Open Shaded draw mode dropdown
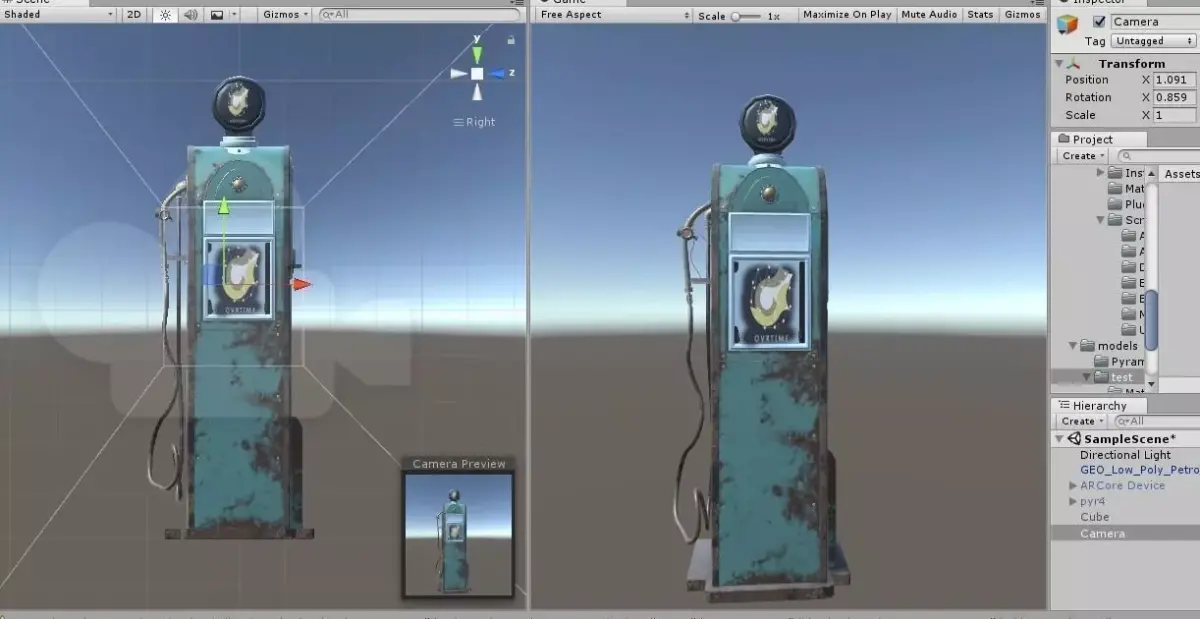The image size is (1200, 619). (x=59, y=15)
